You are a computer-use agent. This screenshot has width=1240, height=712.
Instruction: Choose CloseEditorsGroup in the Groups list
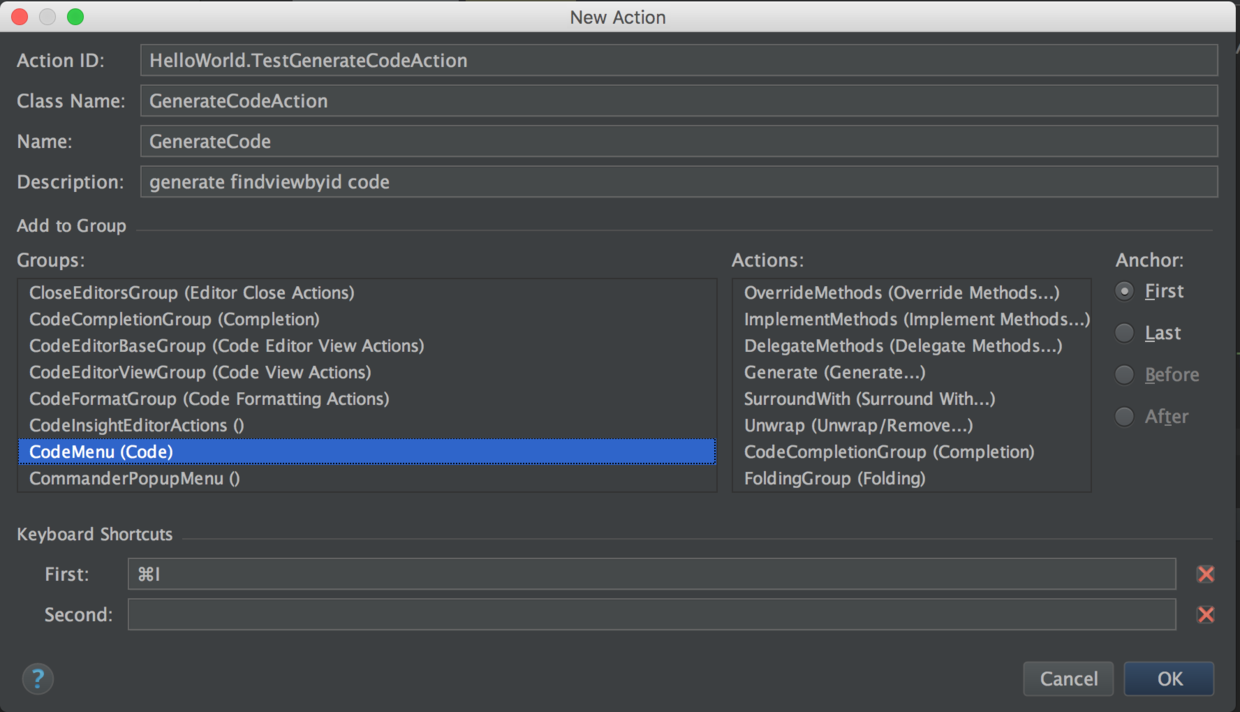coord(191,293)
